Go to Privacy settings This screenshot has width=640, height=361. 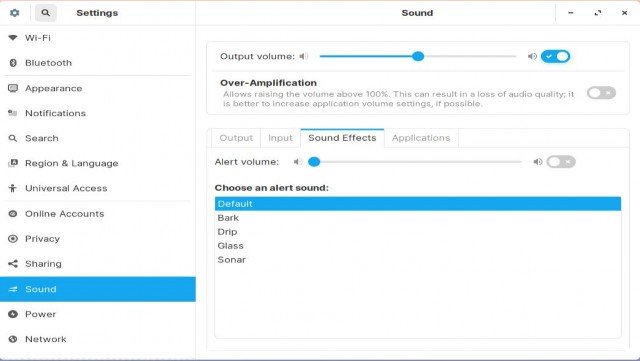tap(98, 238)
